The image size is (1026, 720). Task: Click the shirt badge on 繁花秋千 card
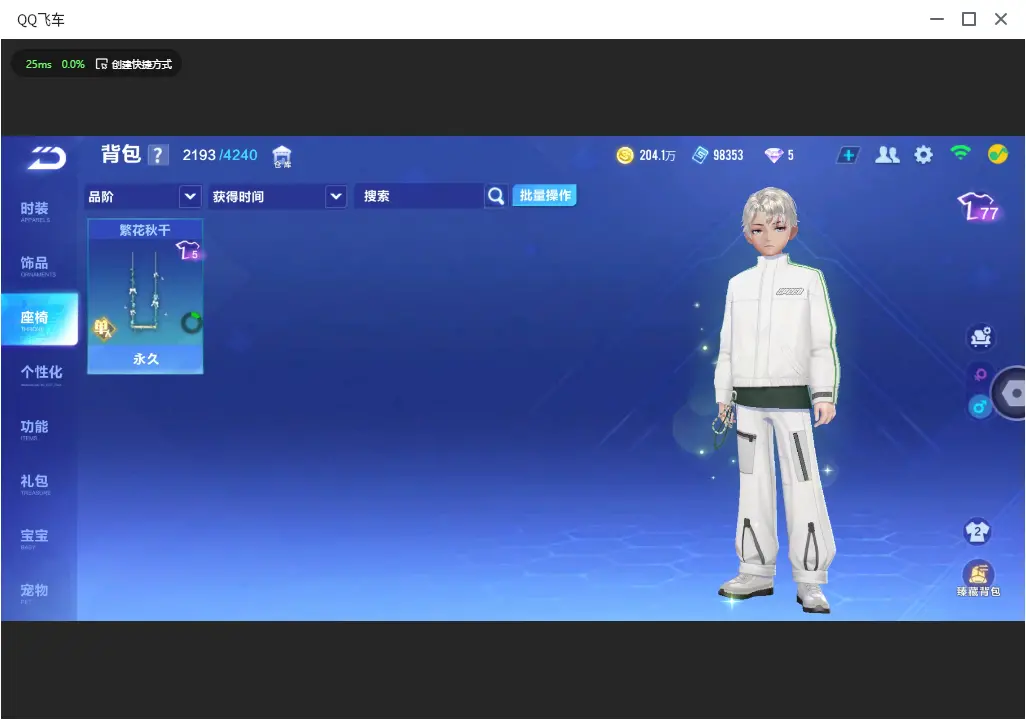[187, 250]
